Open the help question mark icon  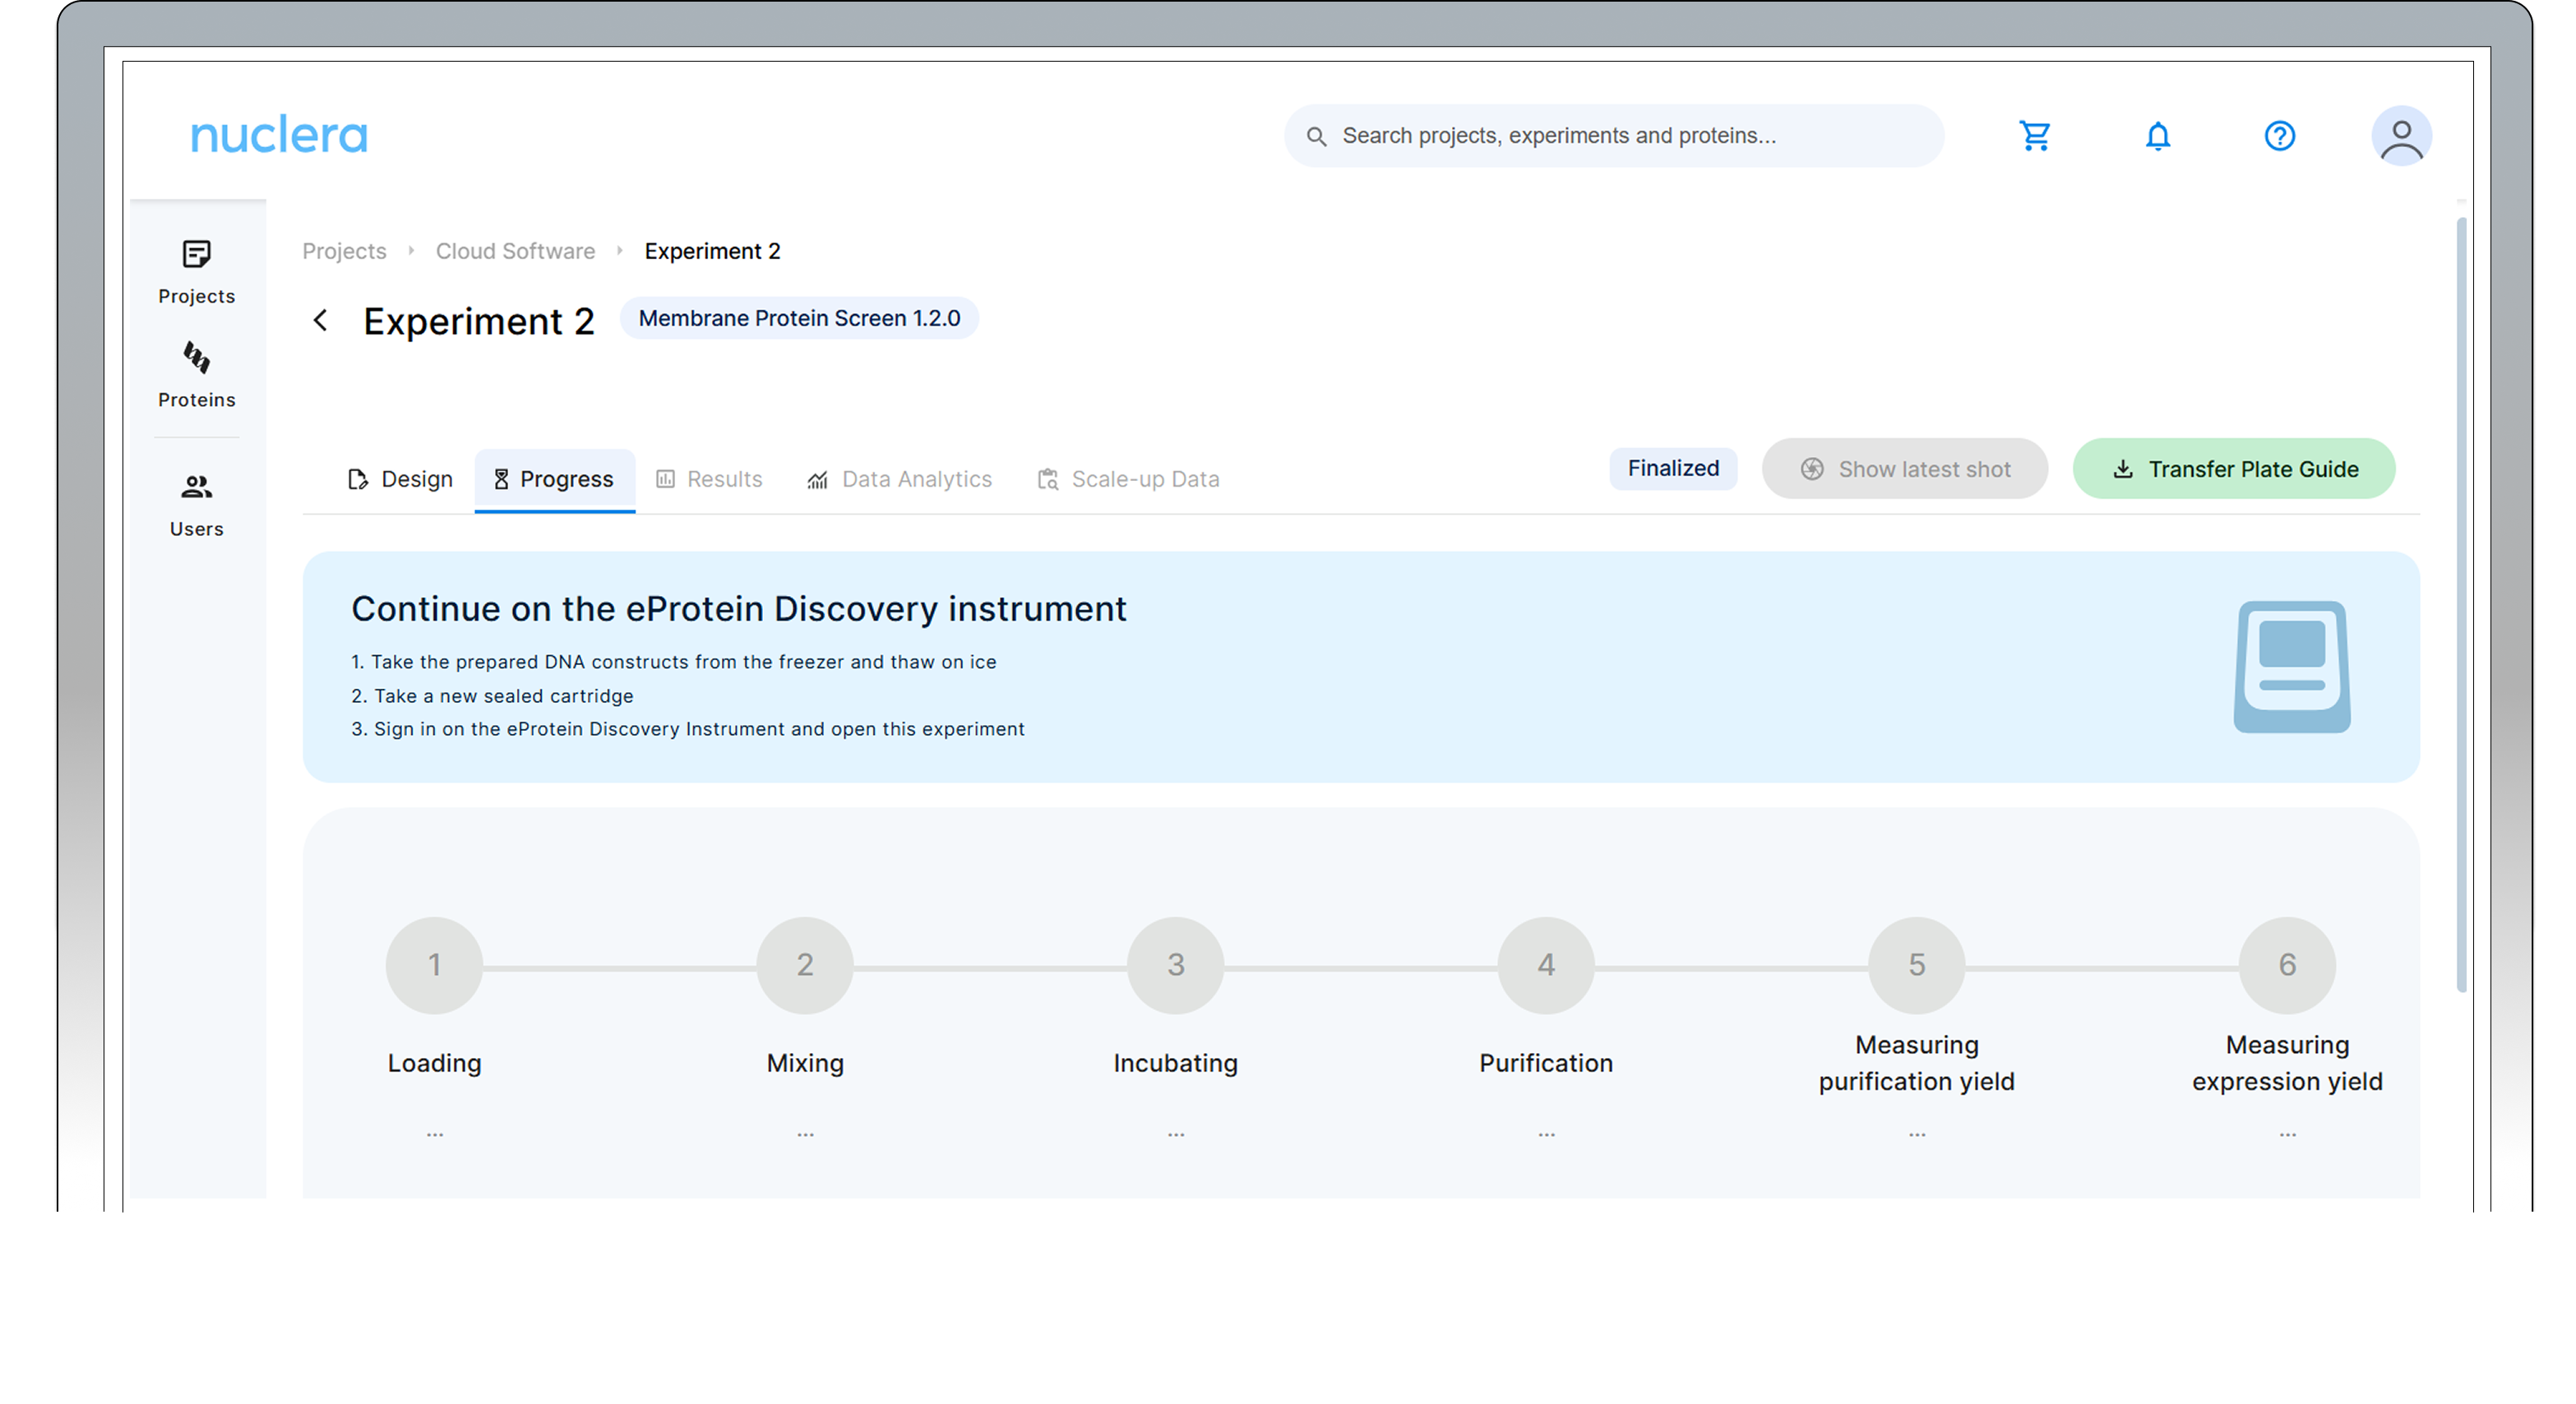2279,136
